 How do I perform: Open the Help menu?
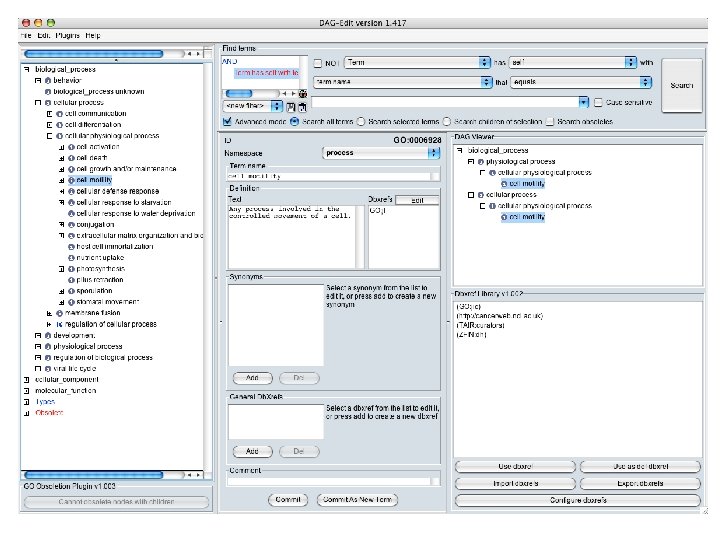93,35
